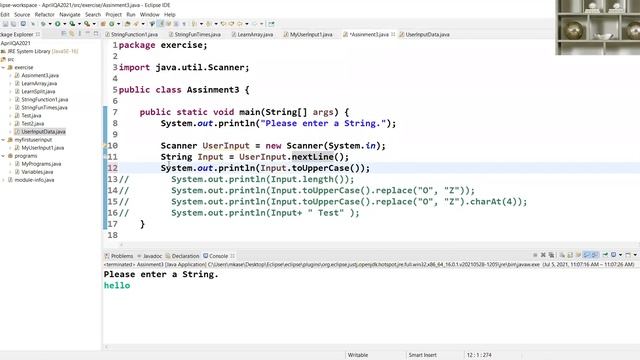Select Variables.java in Package Explorer
This screenshot has width=640, height=360.
[x=37, y=172]
